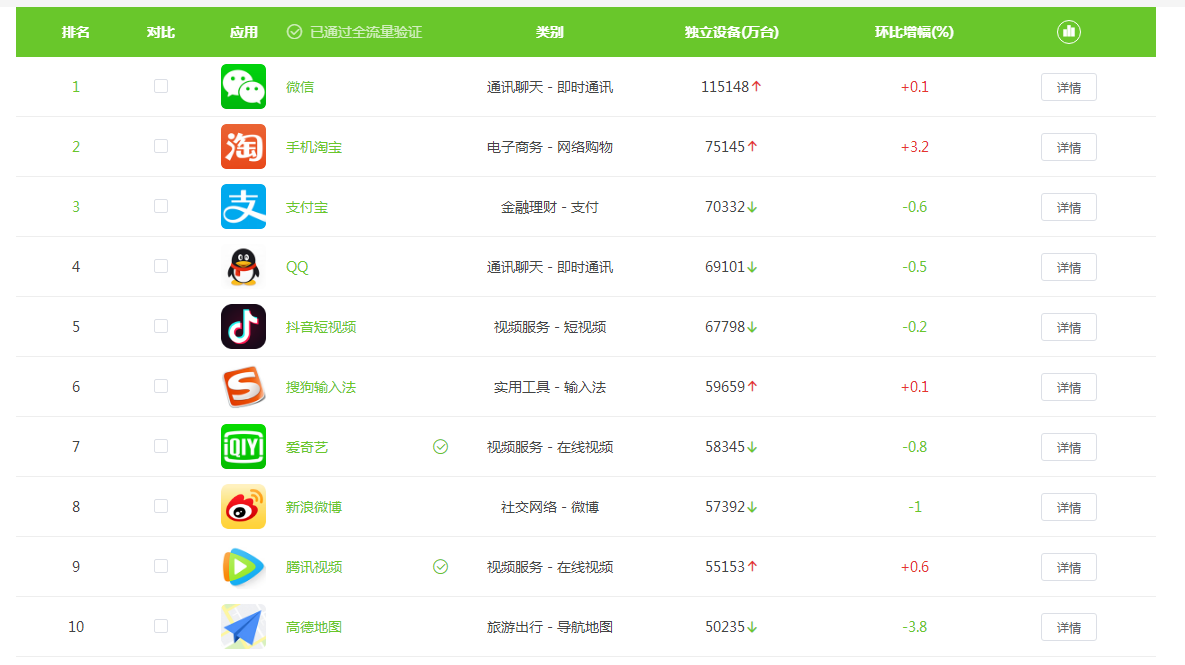Open 详情 for 新浪微博 row

[1069, 507]
